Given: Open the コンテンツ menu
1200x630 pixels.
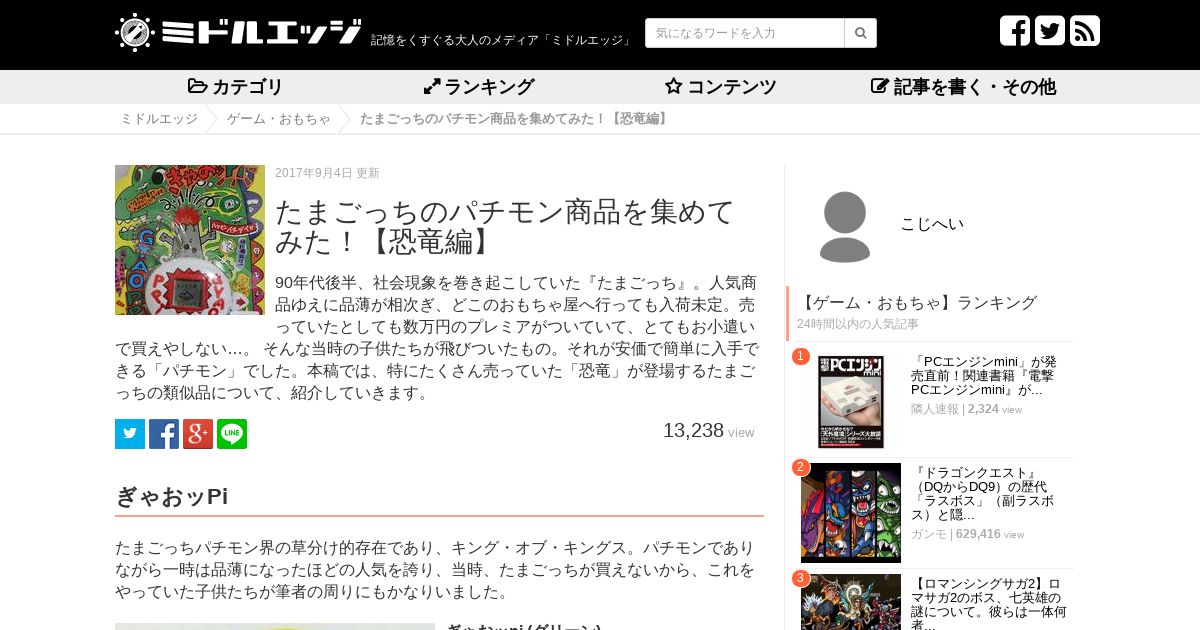Looking at the screenshot, I should coord(721,87).
